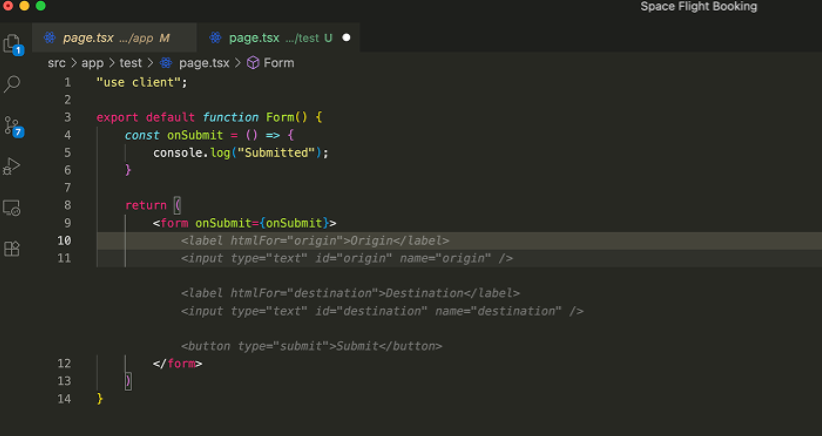
Task: Click line number 10 in the gutter
Action: [x=64, y=241]
